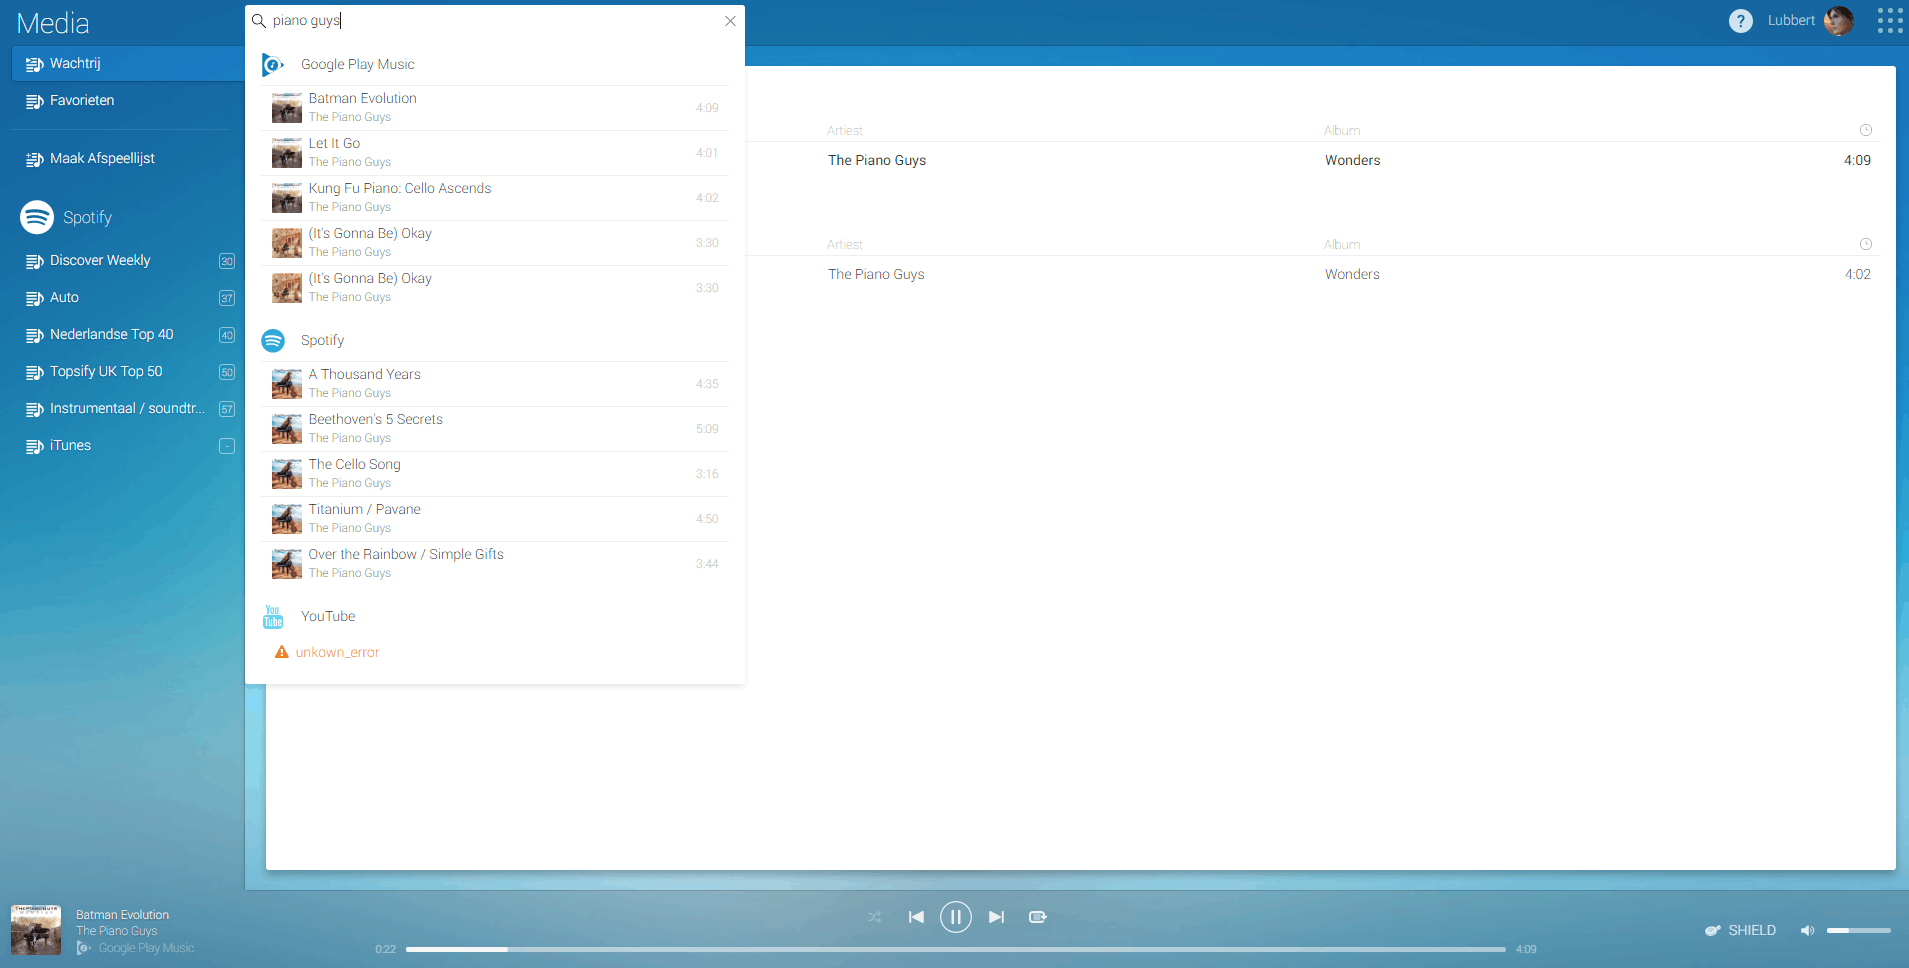Click the Google Play Music section icon
Viewport: 1909px width, 968px height.
[x=273, y=65]
